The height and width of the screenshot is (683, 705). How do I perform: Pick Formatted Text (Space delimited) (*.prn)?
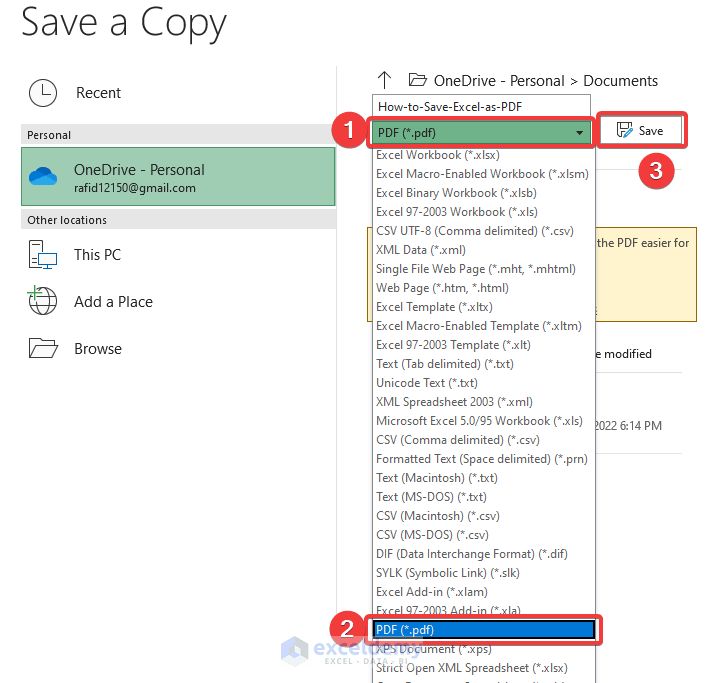tap(484, 459)
